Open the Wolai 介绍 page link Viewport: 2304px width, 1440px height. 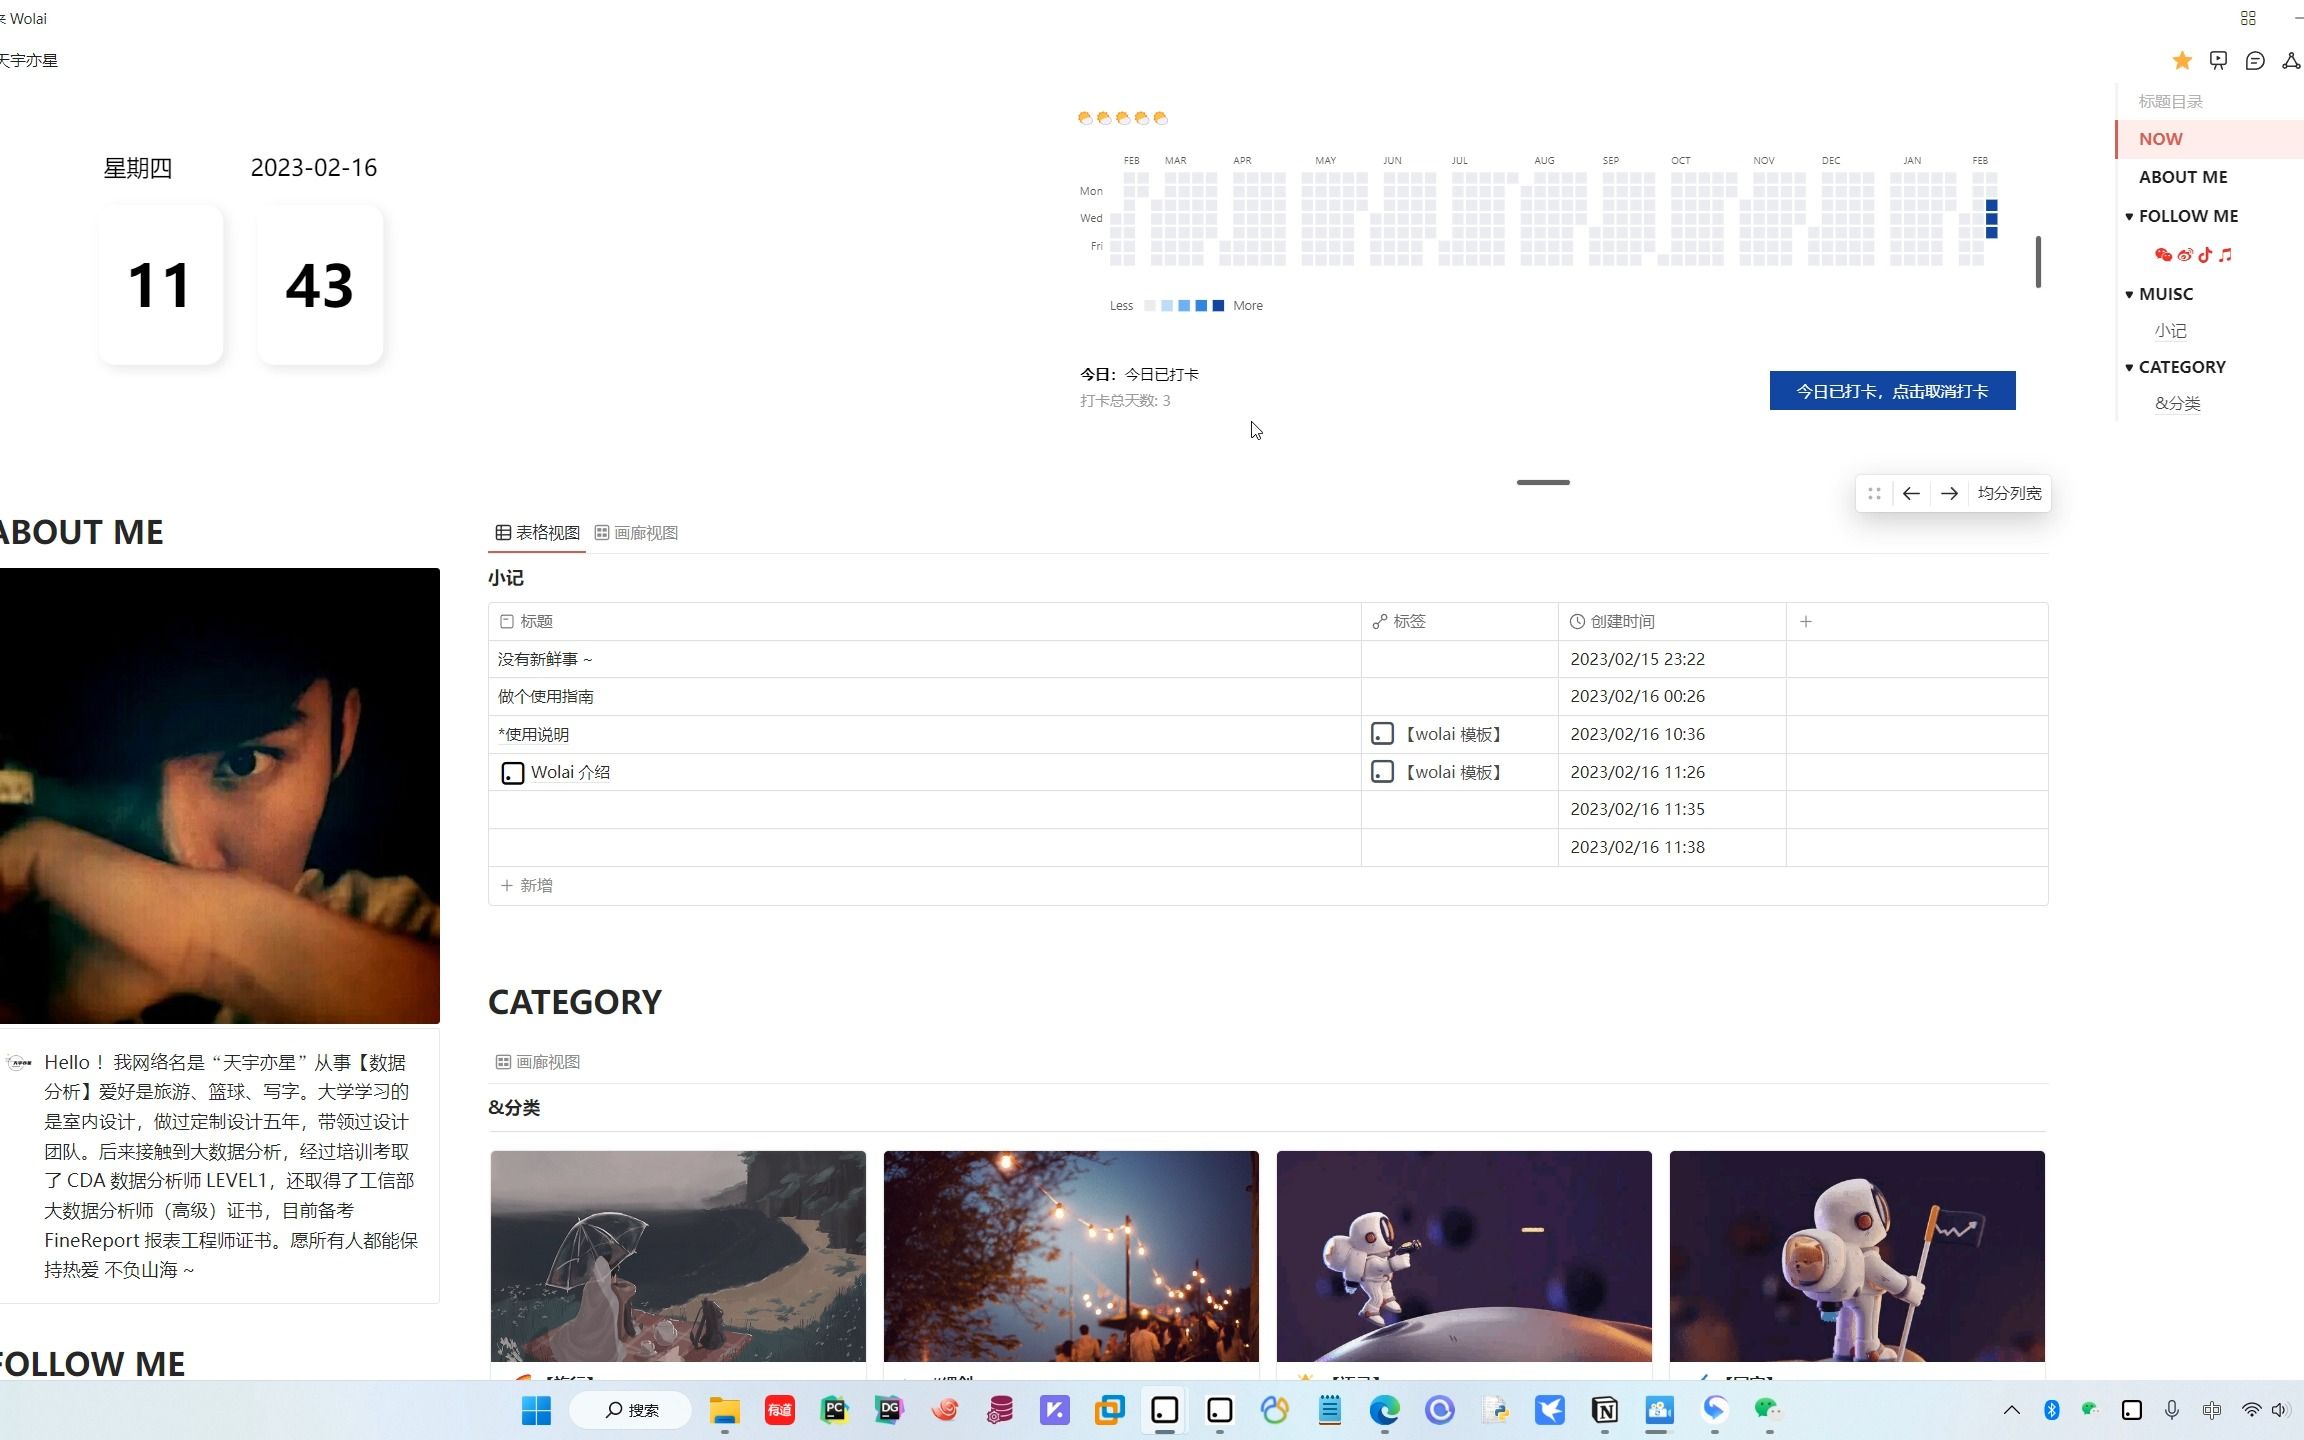[x=570, y=773]
